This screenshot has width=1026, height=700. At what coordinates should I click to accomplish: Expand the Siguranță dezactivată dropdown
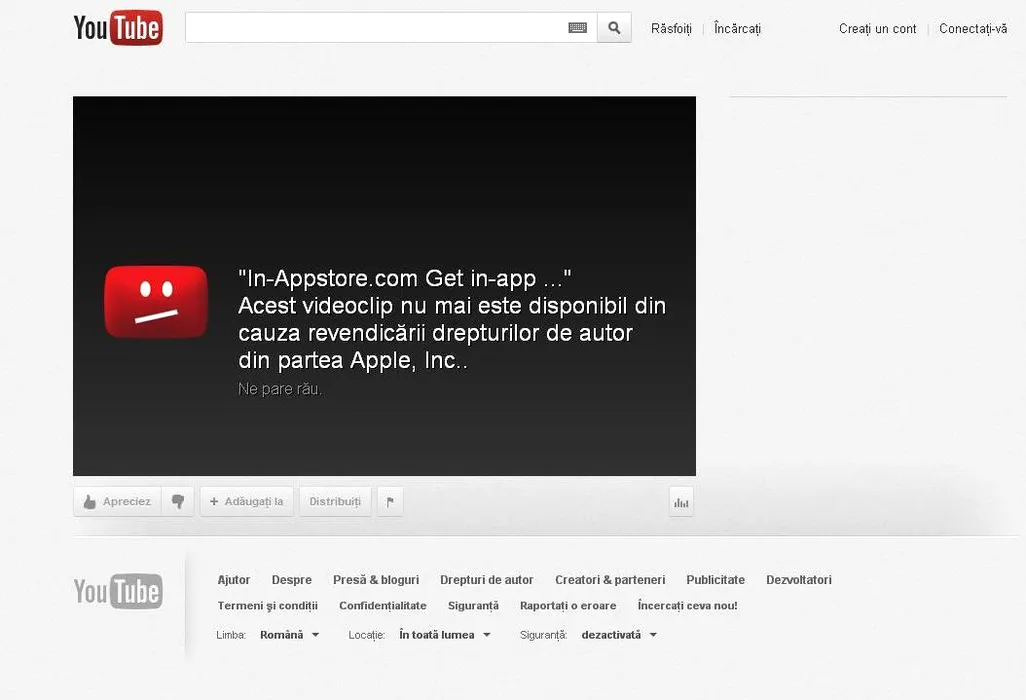619,635
